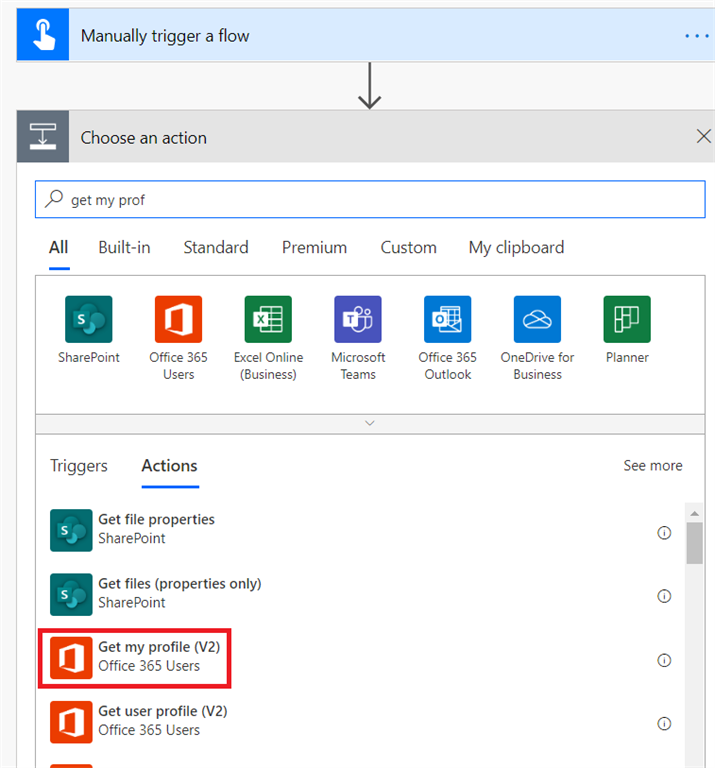Select the Office 365 Users connector icon
The height and width of the screenshot is (768, 715).
point(178,319)
